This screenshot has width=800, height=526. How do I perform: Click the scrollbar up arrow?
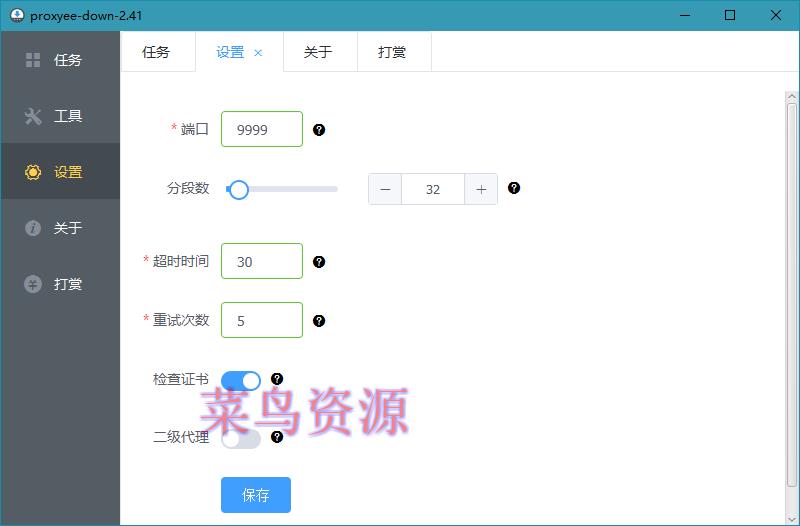tap(792, 96)
